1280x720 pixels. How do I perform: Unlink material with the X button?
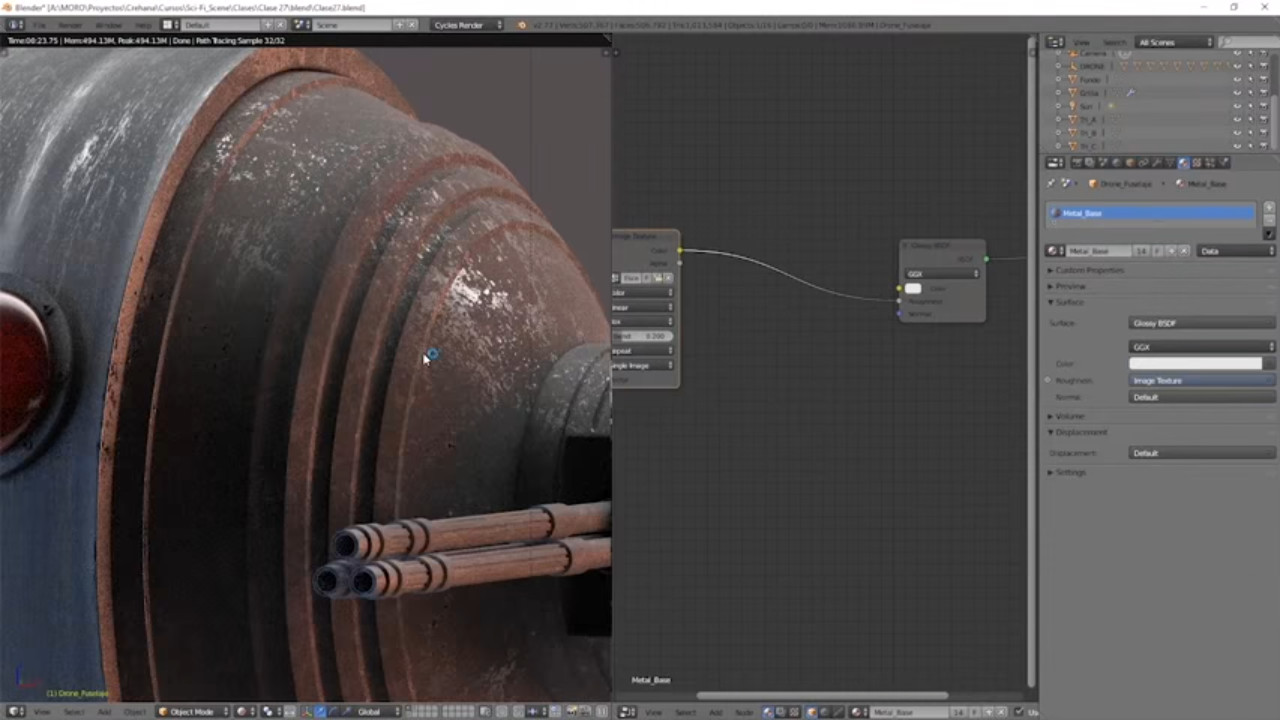click(1184, 251)
